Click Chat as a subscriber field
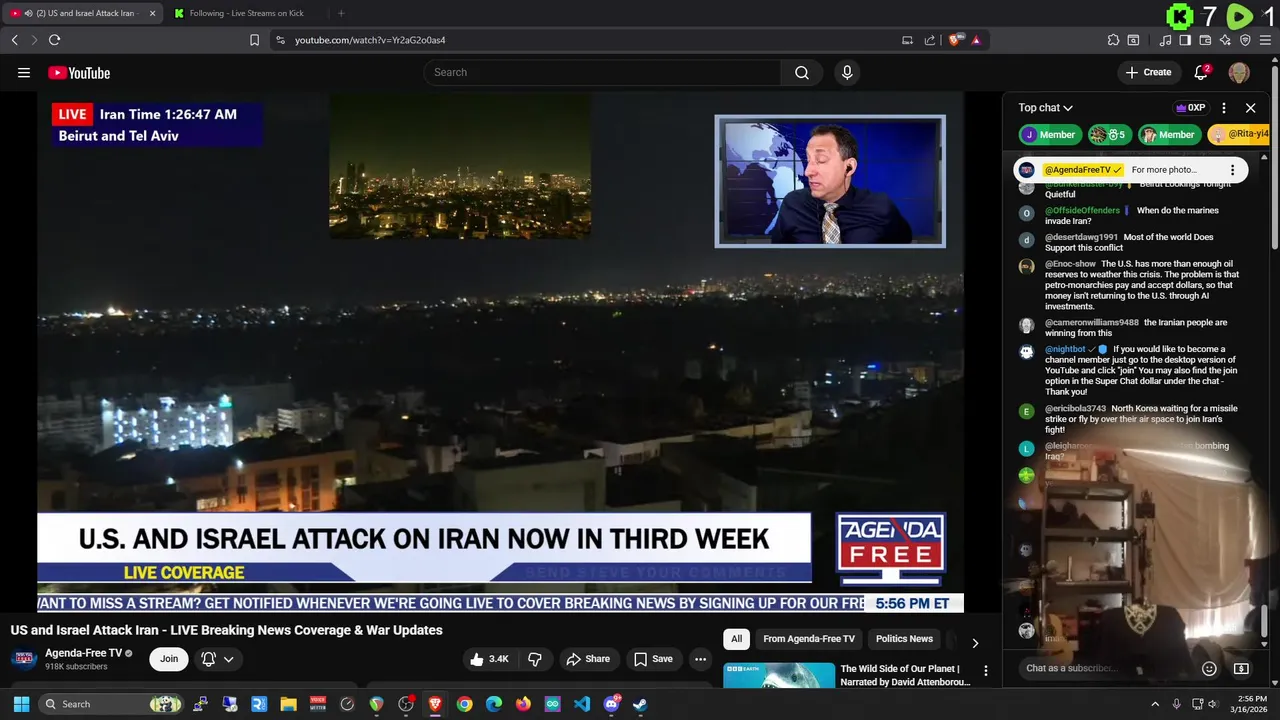This screenshot has height=720, width=1280. coord(1107,668)
